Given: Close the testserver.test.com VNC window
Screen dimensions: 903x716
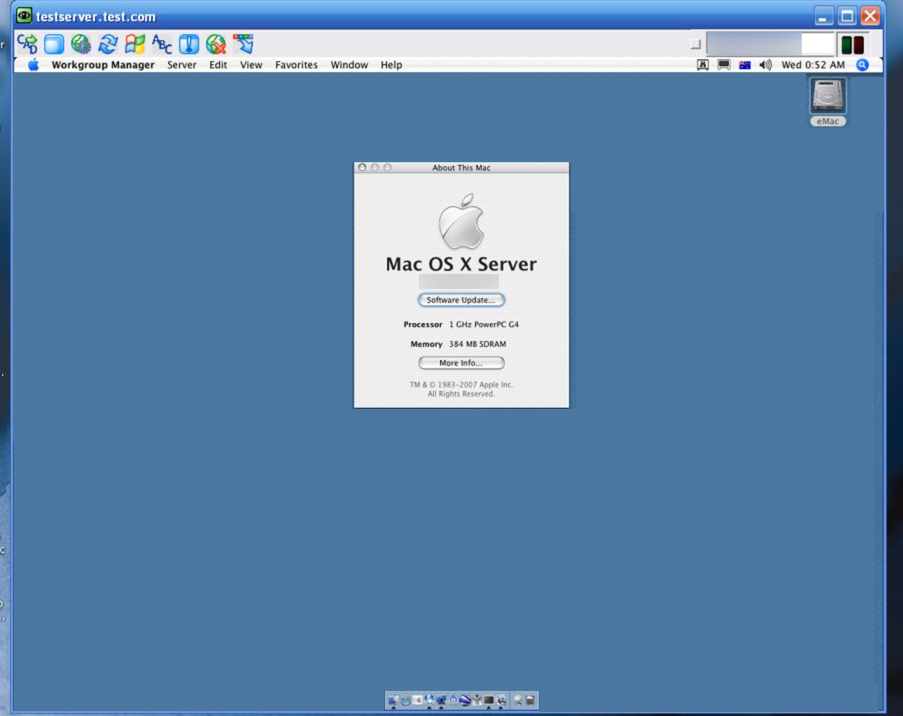Looking at the screenshot, I should [870, 16].
